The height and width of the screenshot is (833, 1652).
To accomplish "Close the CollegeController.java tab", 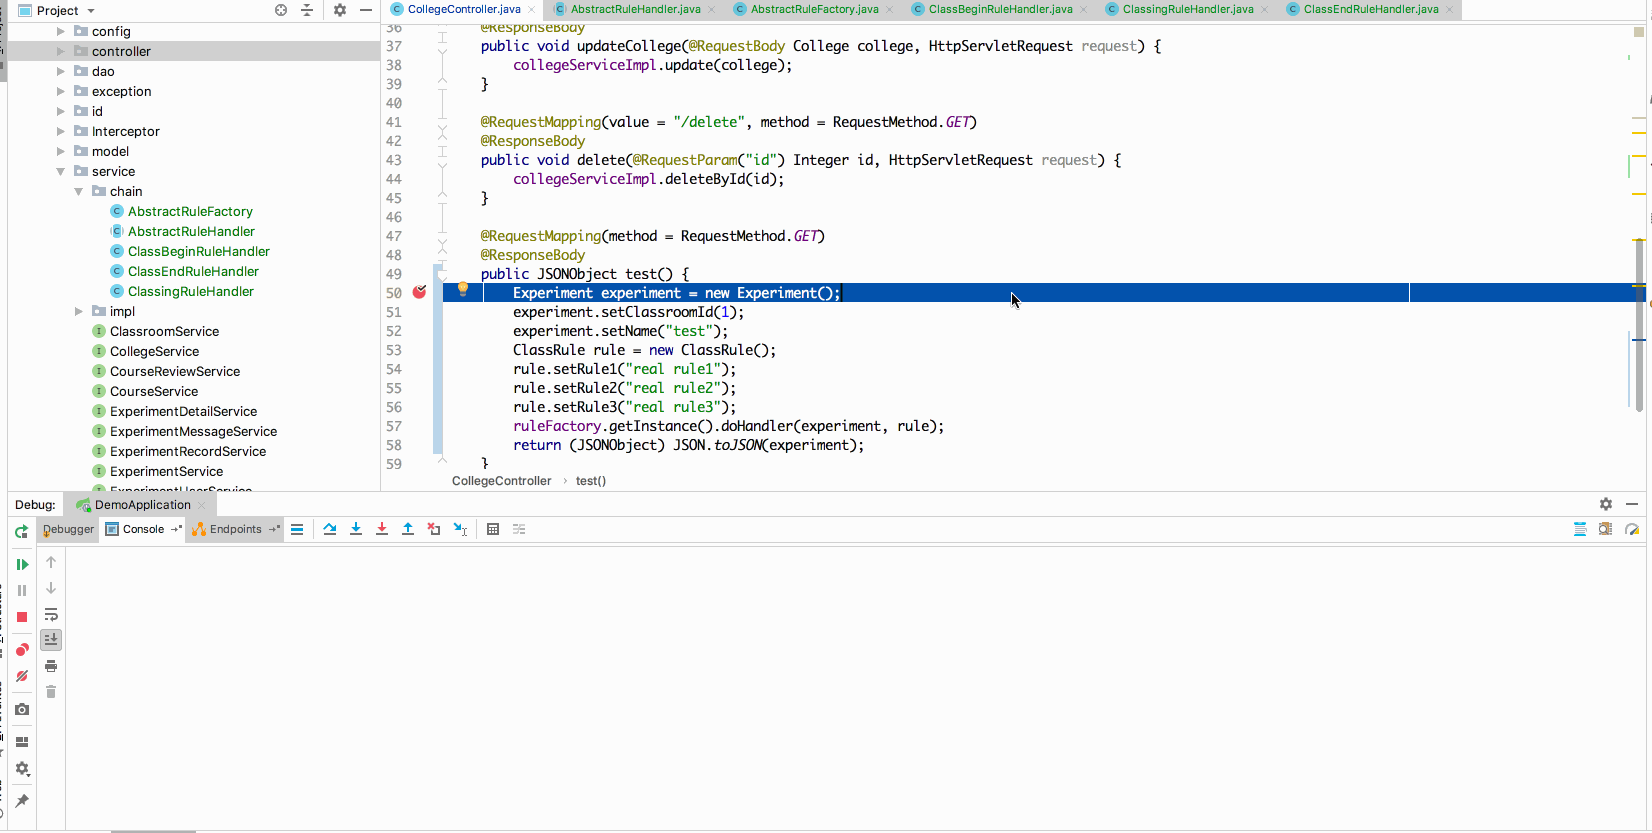I will point(531,10).
